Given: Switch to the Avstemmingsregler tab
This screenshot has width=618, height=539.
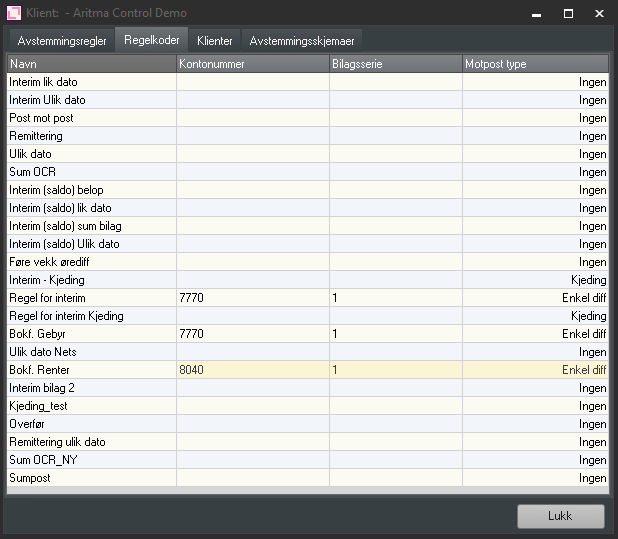Looking at the screenshot, I should (x=61, y=41).
